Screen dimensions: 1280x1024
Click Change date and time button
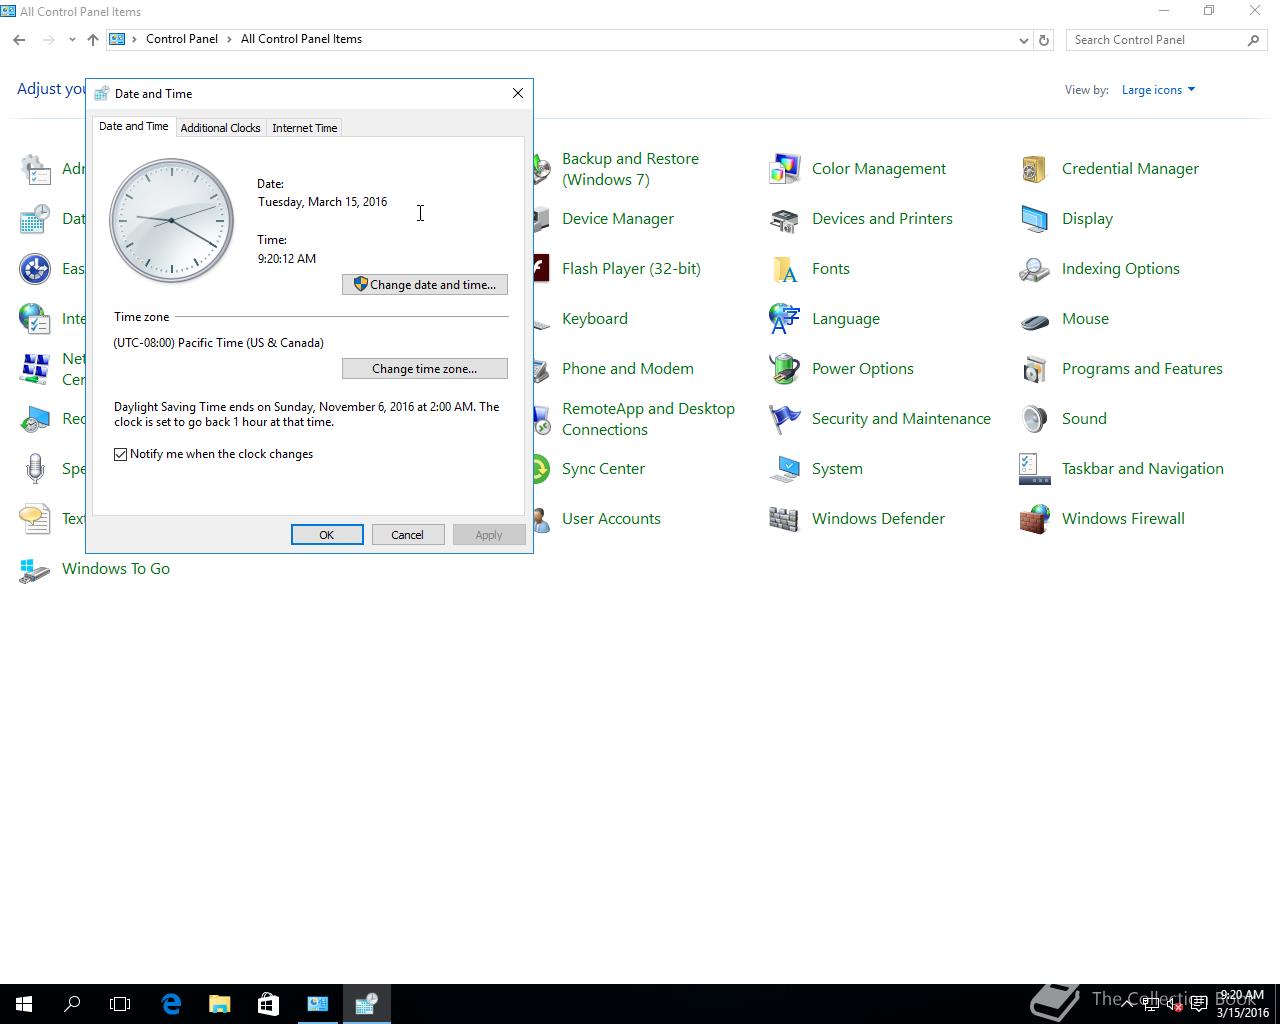coord(425,285)
